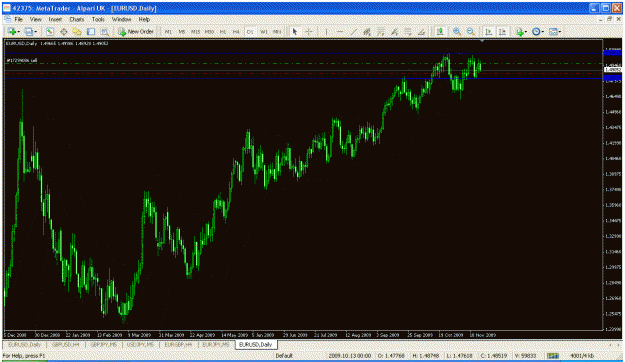Select the equidistant channel drawing tool
This screenshot has width=625, height=362.
point(367,31)
